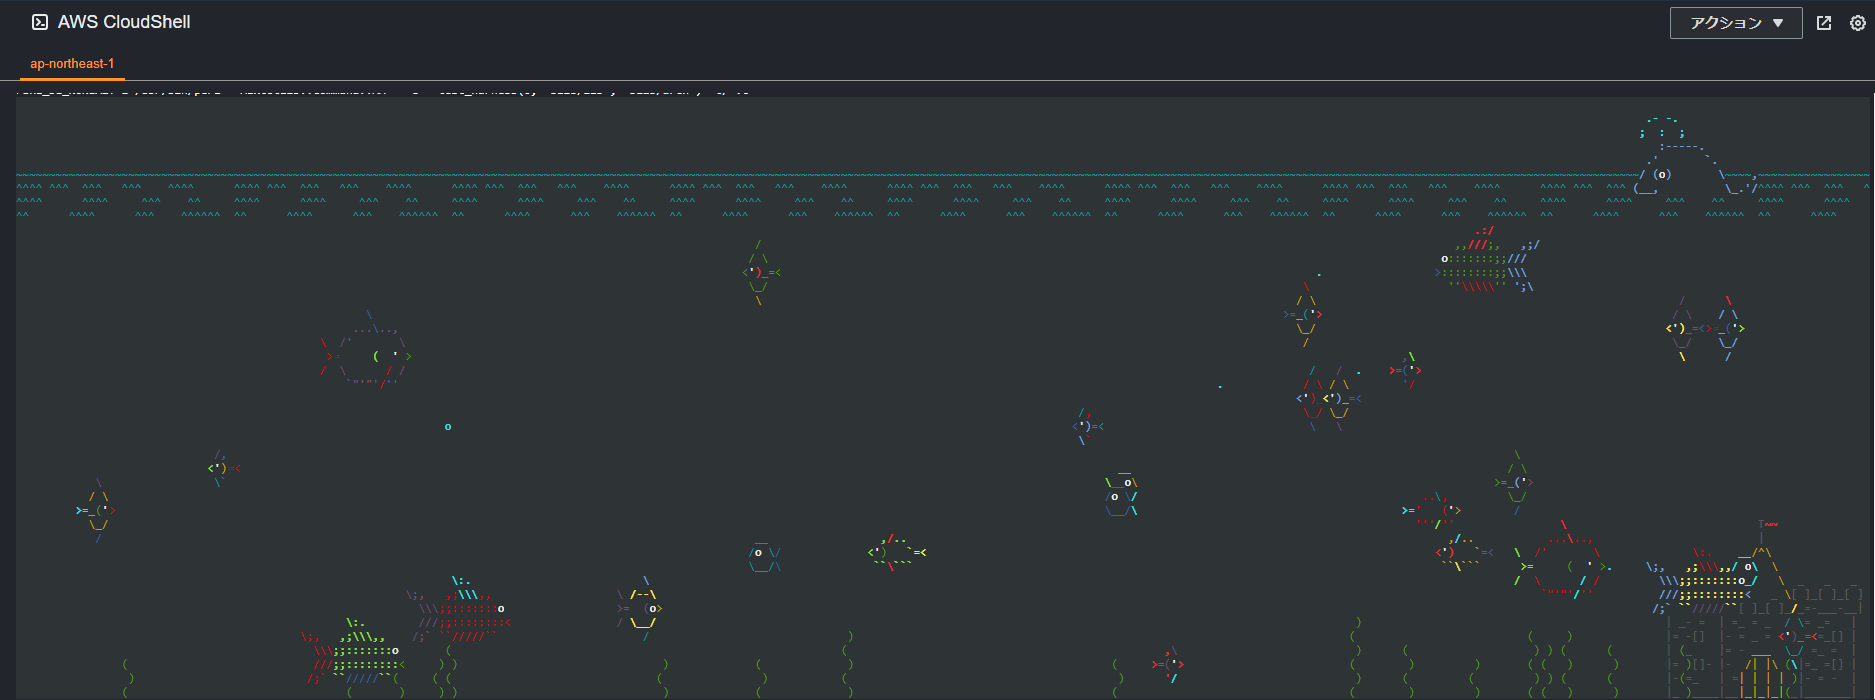The height and width of the screenshot is (700, 1875).
Task: Click the AWS CloudShell title text
Action: (x=124, y=22)
